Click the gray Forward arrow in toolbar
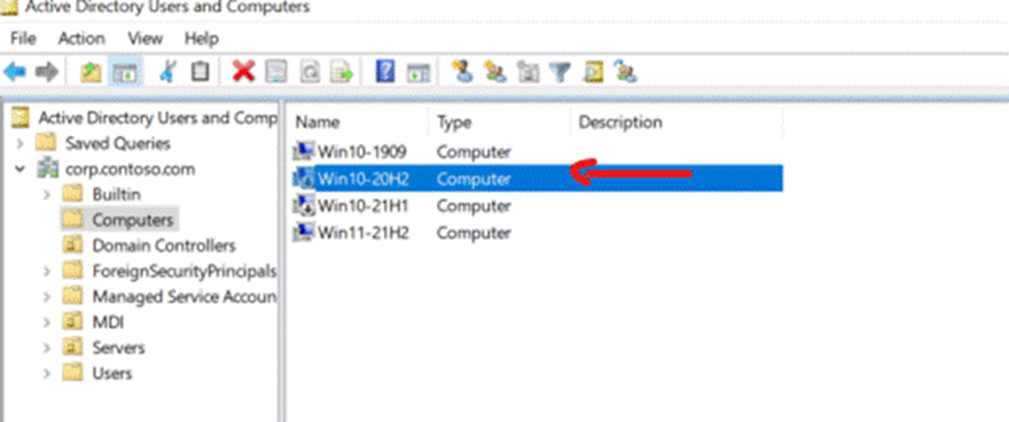The width and height of the screenshot is (1009, 422). (46, 72)
